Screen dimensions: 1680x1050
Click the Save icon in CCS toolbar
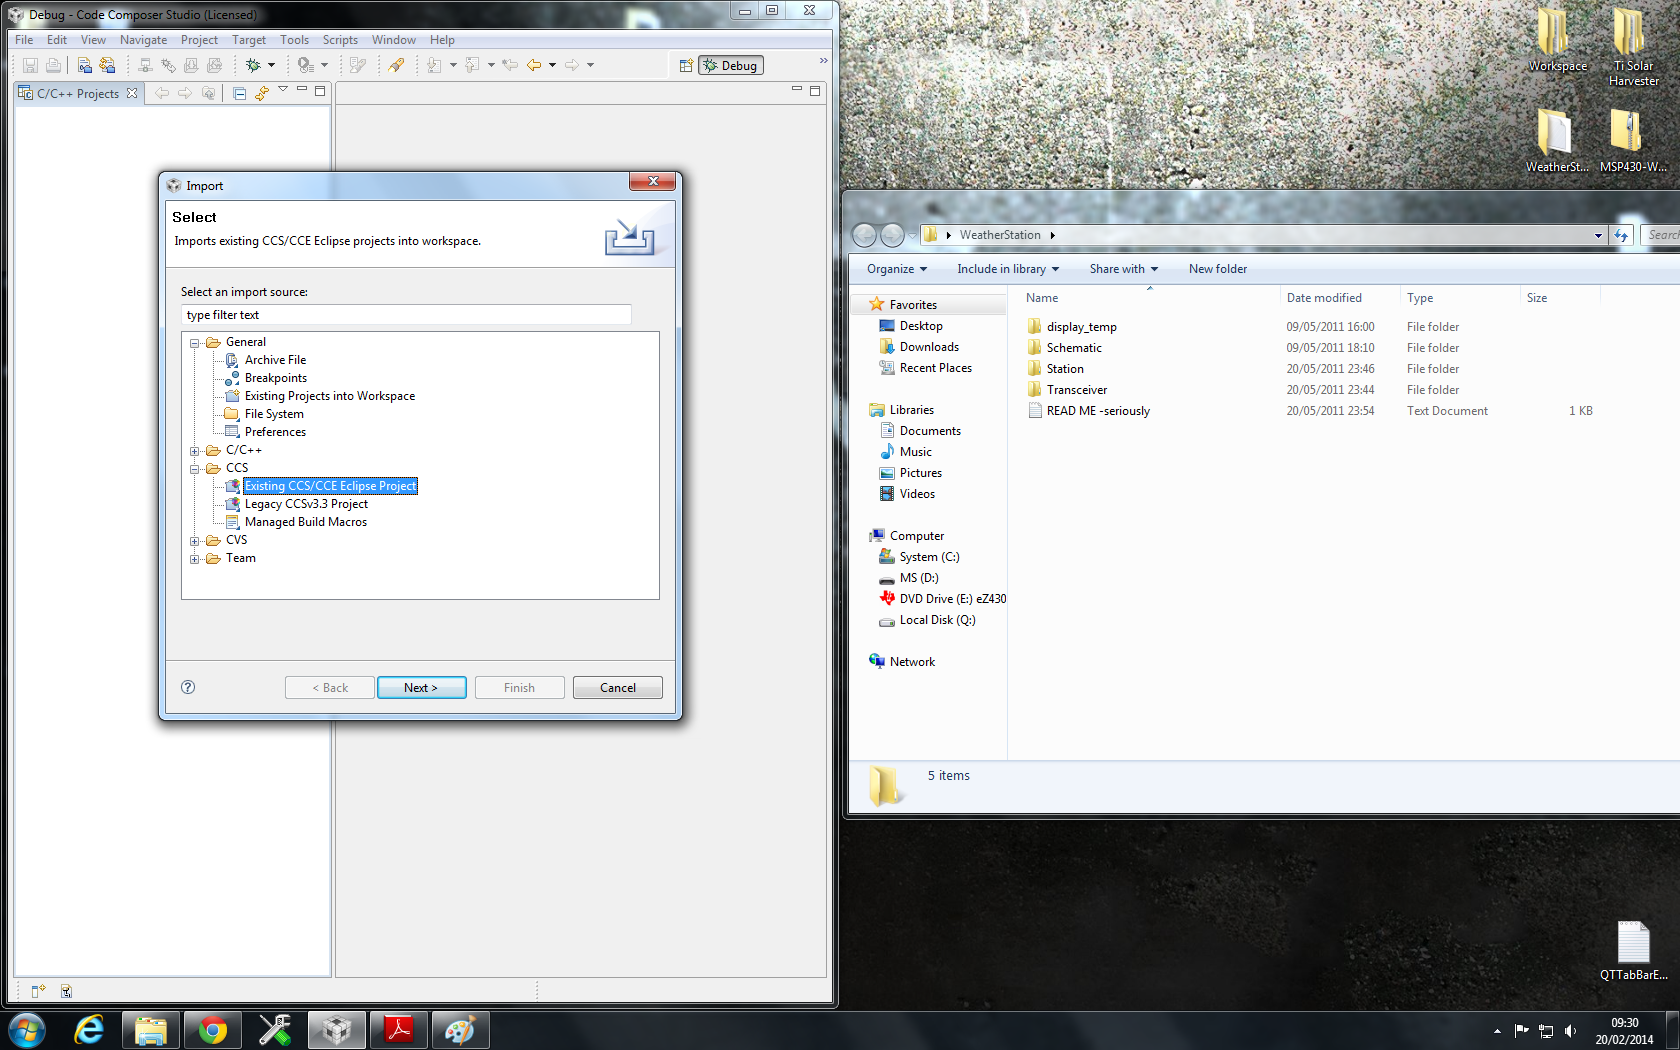tap(30, 65)
